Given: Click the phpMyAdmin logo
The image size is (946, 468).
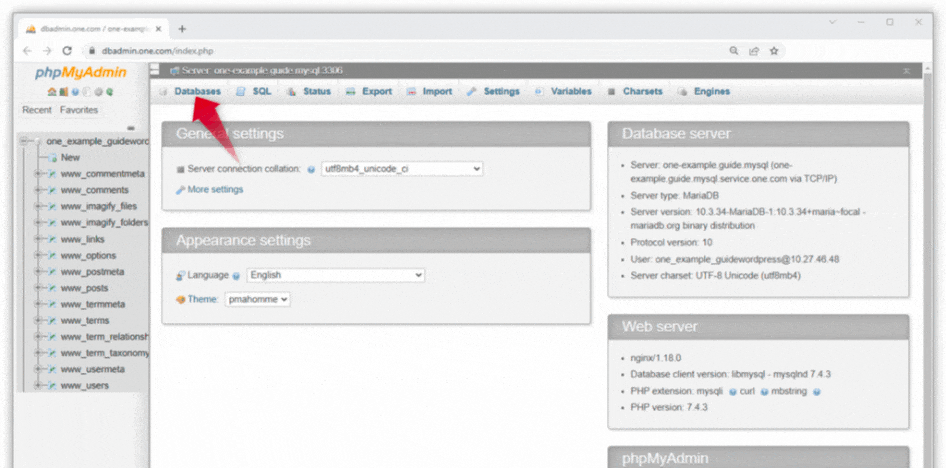Looking at the screenshot, I should click(x=81, y=73).
